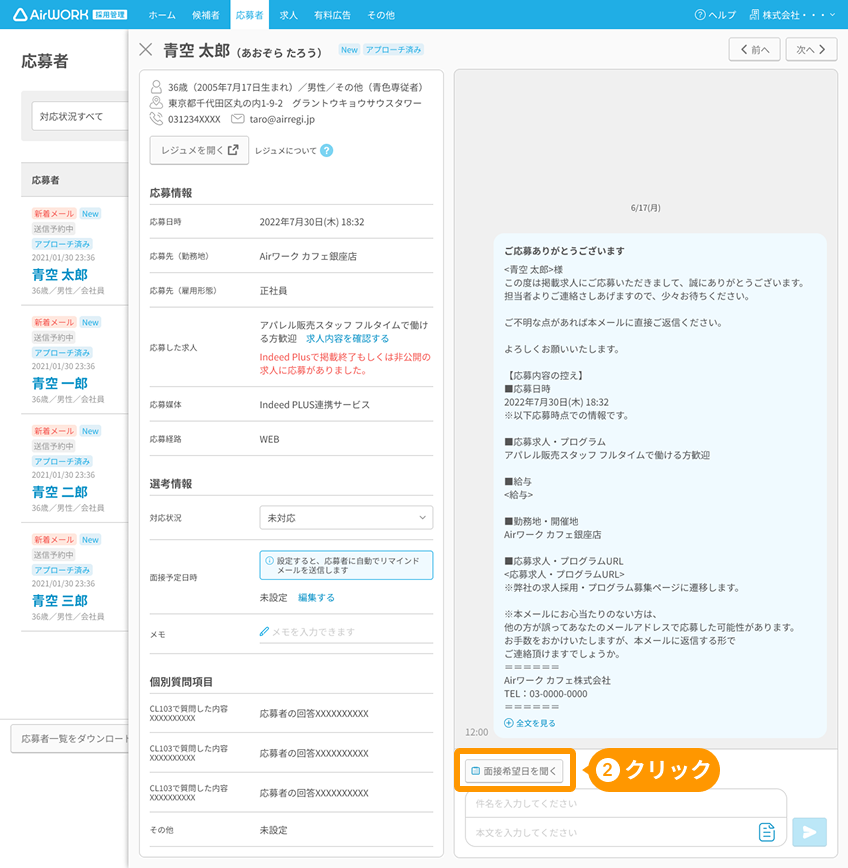This screenshot has width=848, height=868.
Task: Click the AirWORK logo
Action: 70,14
